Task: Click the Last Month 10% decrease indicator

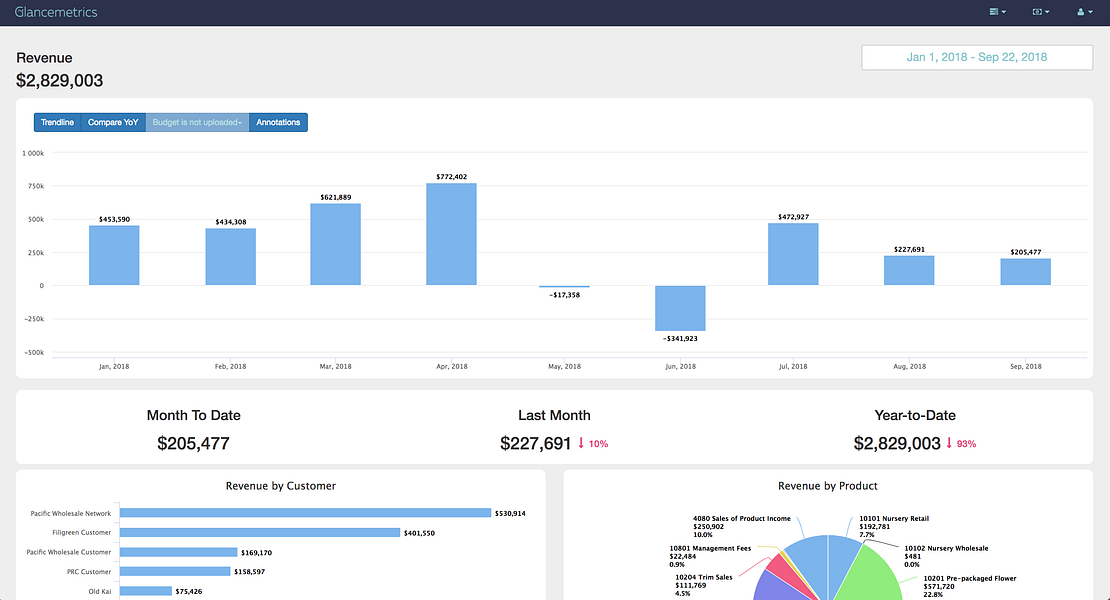Action: tap(593, 444)
